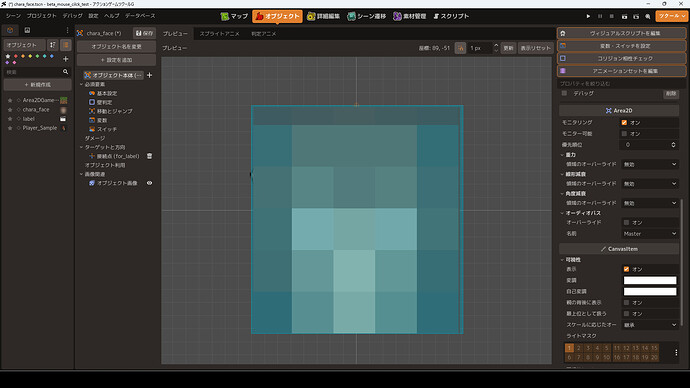The width and height of the screenshot is (690, 388).
Task: Open the 角度減衰 override dropdown
Action: pyautogui.click(x=650, y=203)
